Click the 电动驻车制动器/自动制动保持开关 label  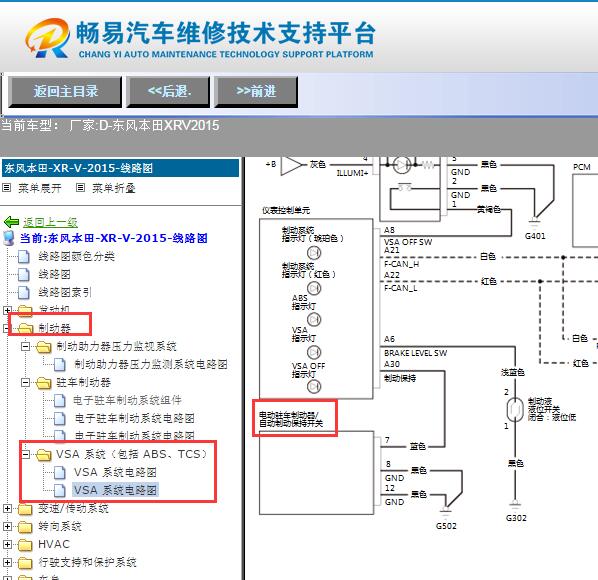click(x=291, y=419)
